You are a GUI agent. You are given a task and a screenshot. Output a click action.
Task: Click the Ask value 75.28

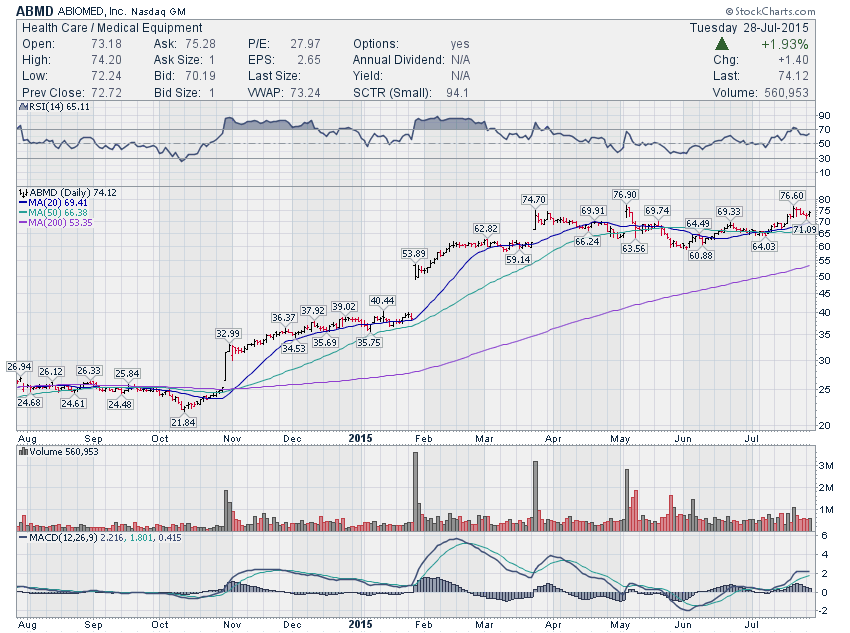[x=200, y=44]
